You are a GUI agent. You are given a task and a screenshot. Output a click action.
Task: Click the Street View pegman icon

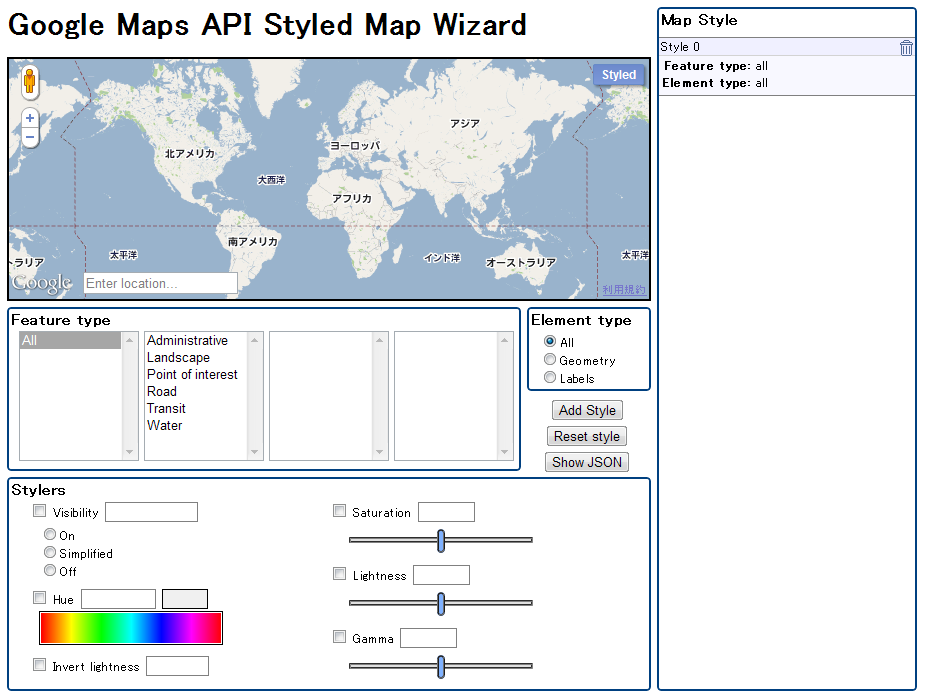29,81
